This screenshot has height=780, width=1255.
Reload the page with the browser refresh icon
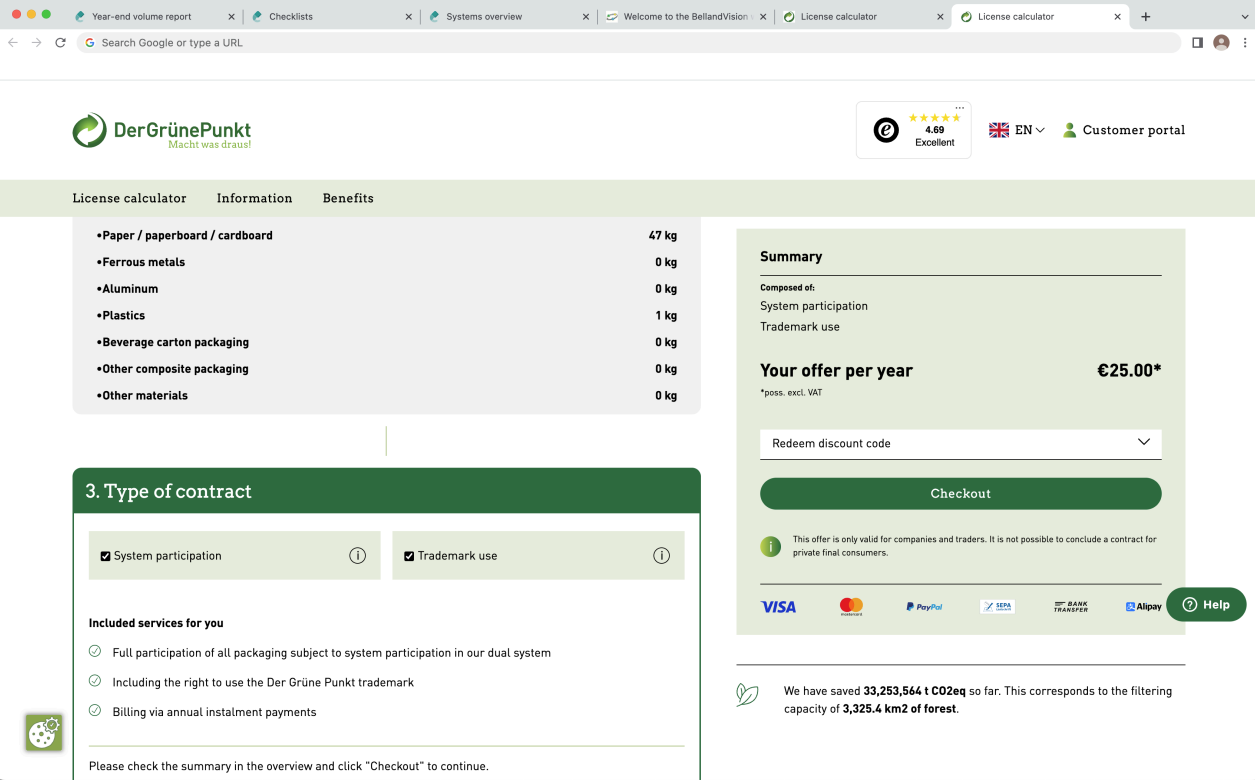tap(60, 43)
